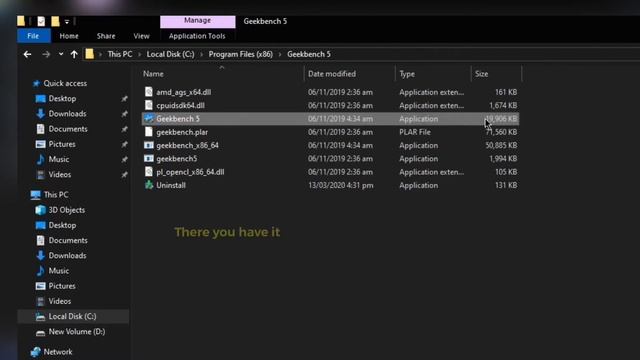640x360 pixels.
Task: Open Network in navigation pane
Action: (x=58, y=351)
